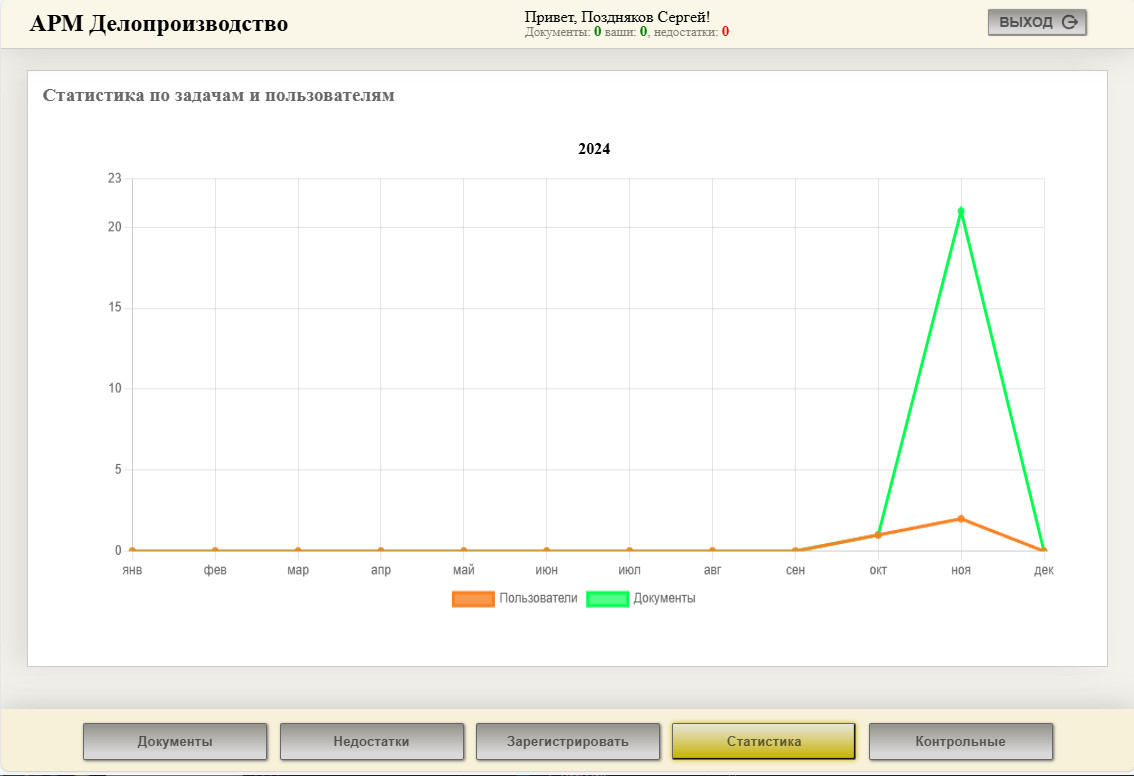Click the x-axis label июн

(547, 570)
